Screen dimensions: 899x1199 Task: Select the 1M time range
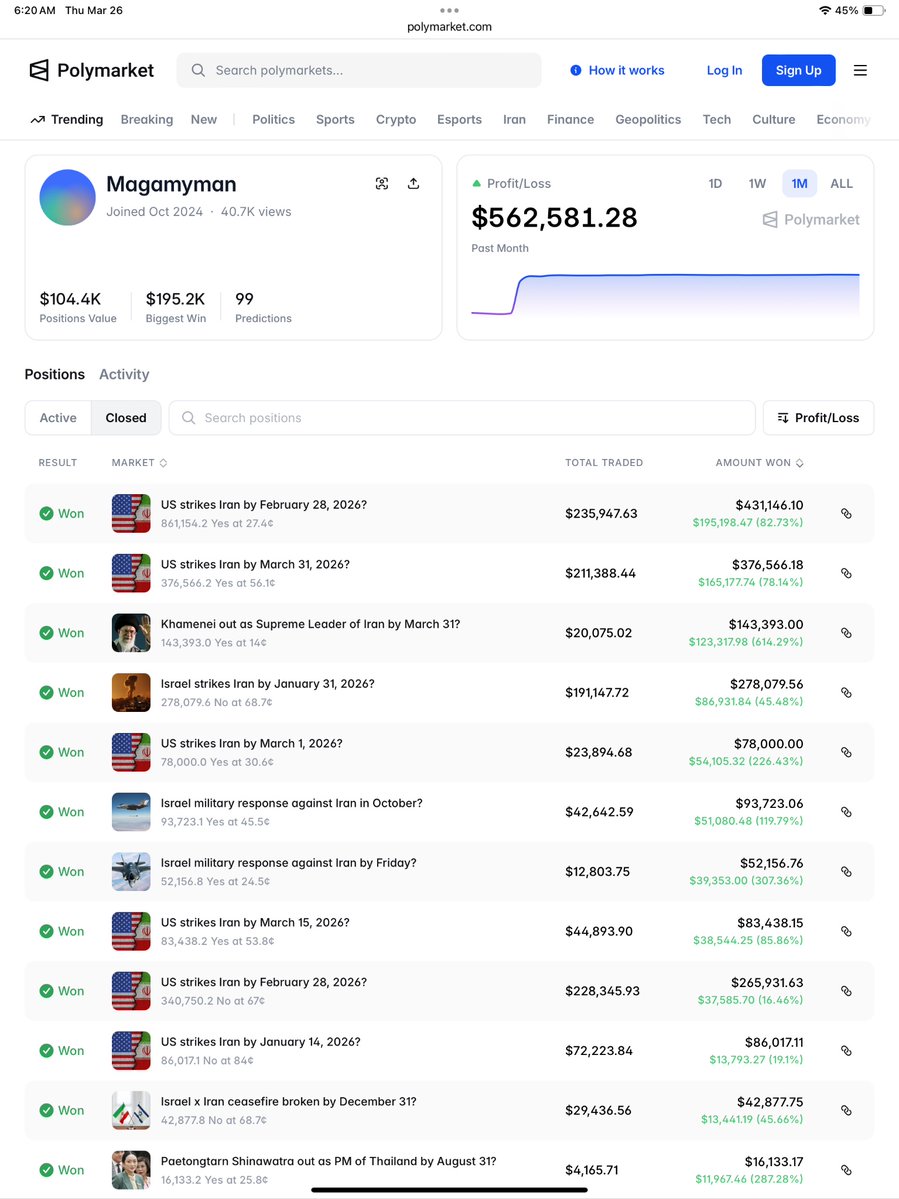tap(800, 184)
